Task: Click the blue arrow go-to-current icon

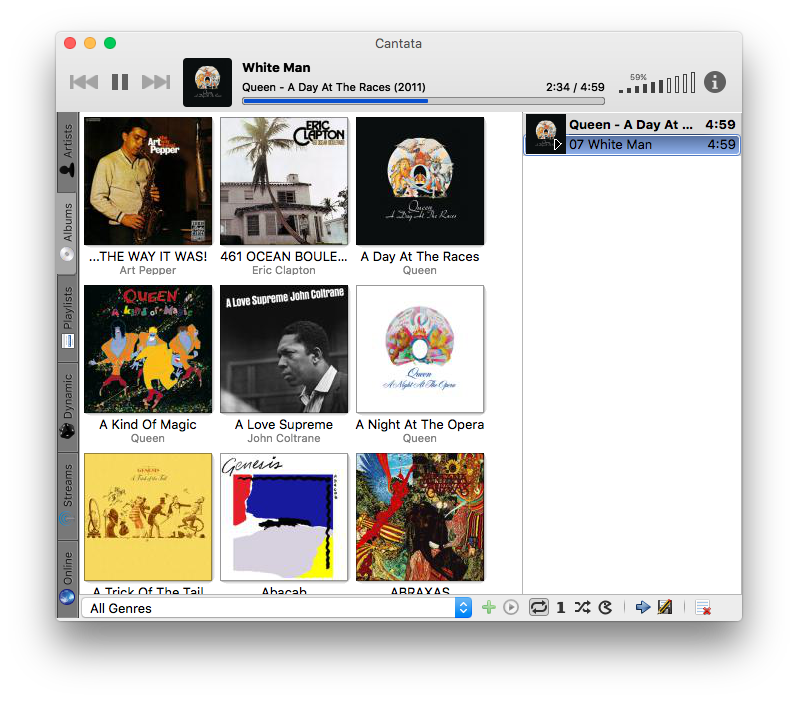Action: click(643, 607)
